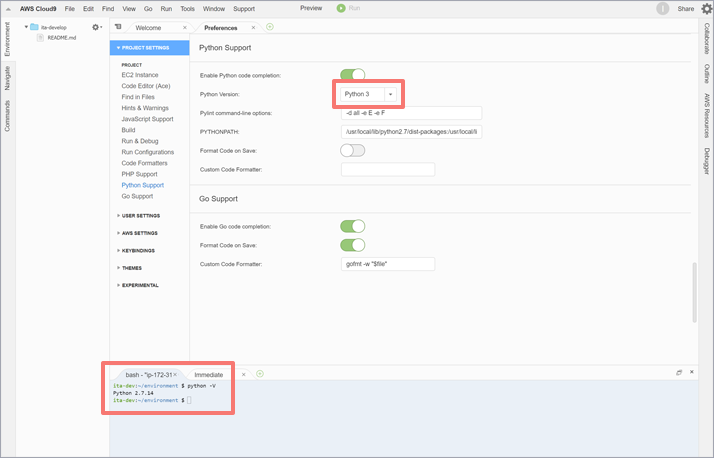Go to JavaScript Support settings
This screenshot has width=714, height=458.
pyautogui.click(x=147, y=119)
